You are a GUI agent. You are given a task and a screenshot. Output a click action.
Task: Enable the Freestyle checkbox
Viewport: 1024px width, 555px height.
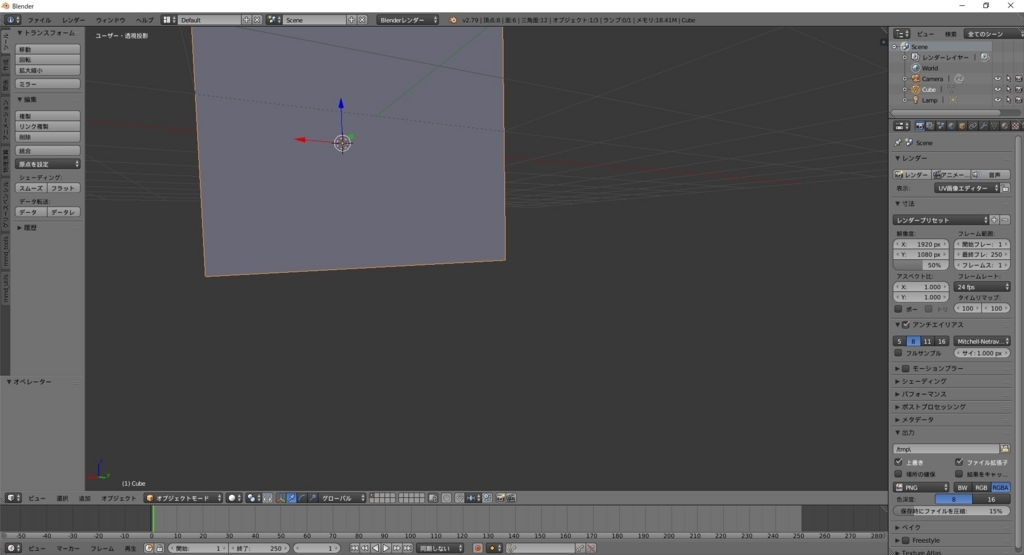point(906,540)
